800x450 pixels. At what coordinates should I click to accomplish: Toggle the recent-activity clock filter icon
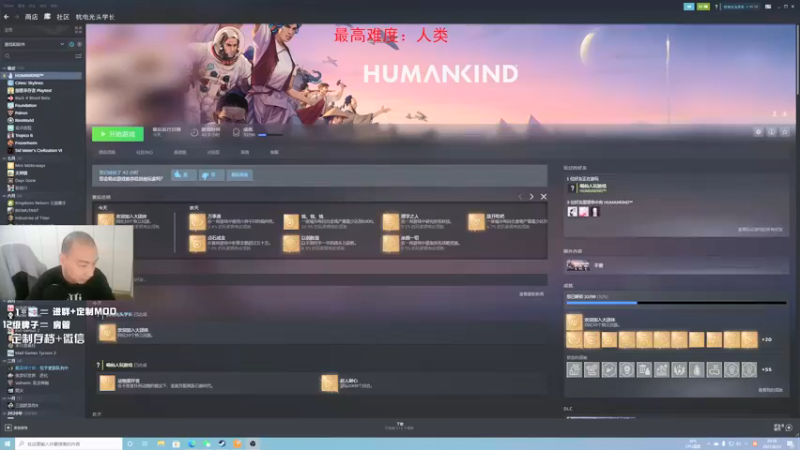[x=71, y=44]
